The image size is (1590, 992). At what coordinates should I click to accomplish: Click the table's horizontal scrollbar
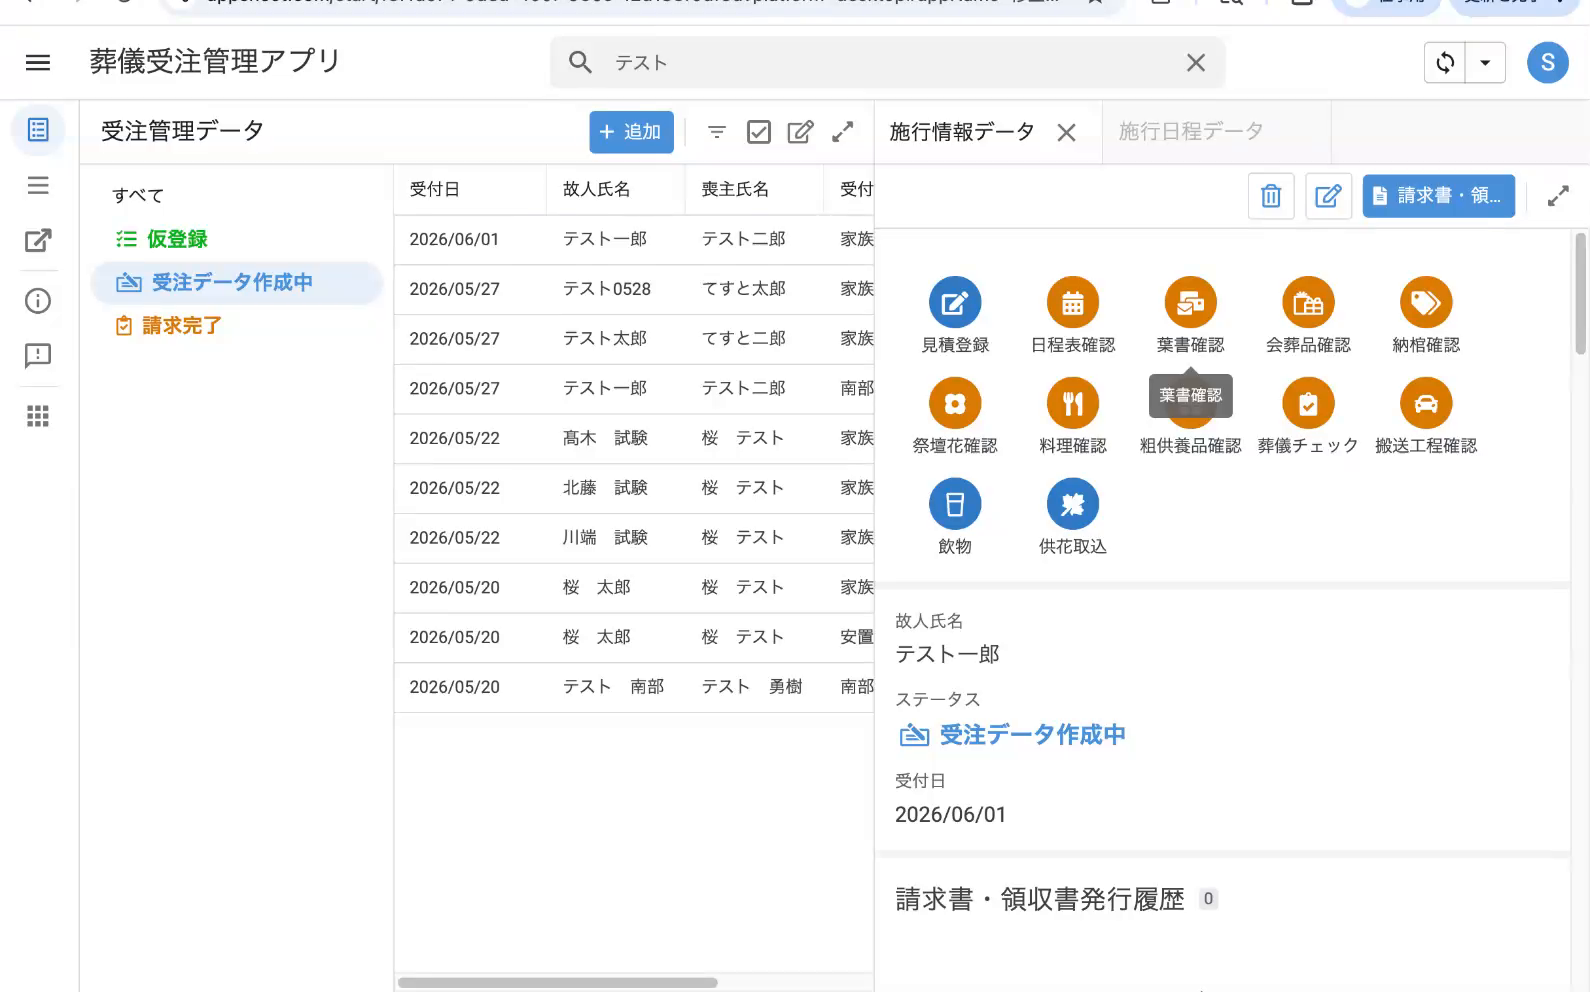(558, 983)
